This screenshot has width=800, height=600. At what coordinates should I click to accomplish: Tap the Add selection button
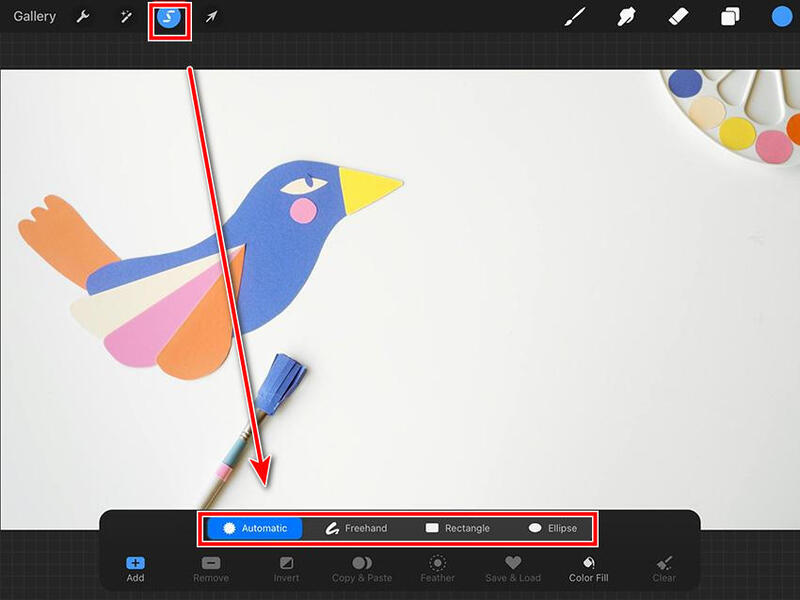coord(135,569)
